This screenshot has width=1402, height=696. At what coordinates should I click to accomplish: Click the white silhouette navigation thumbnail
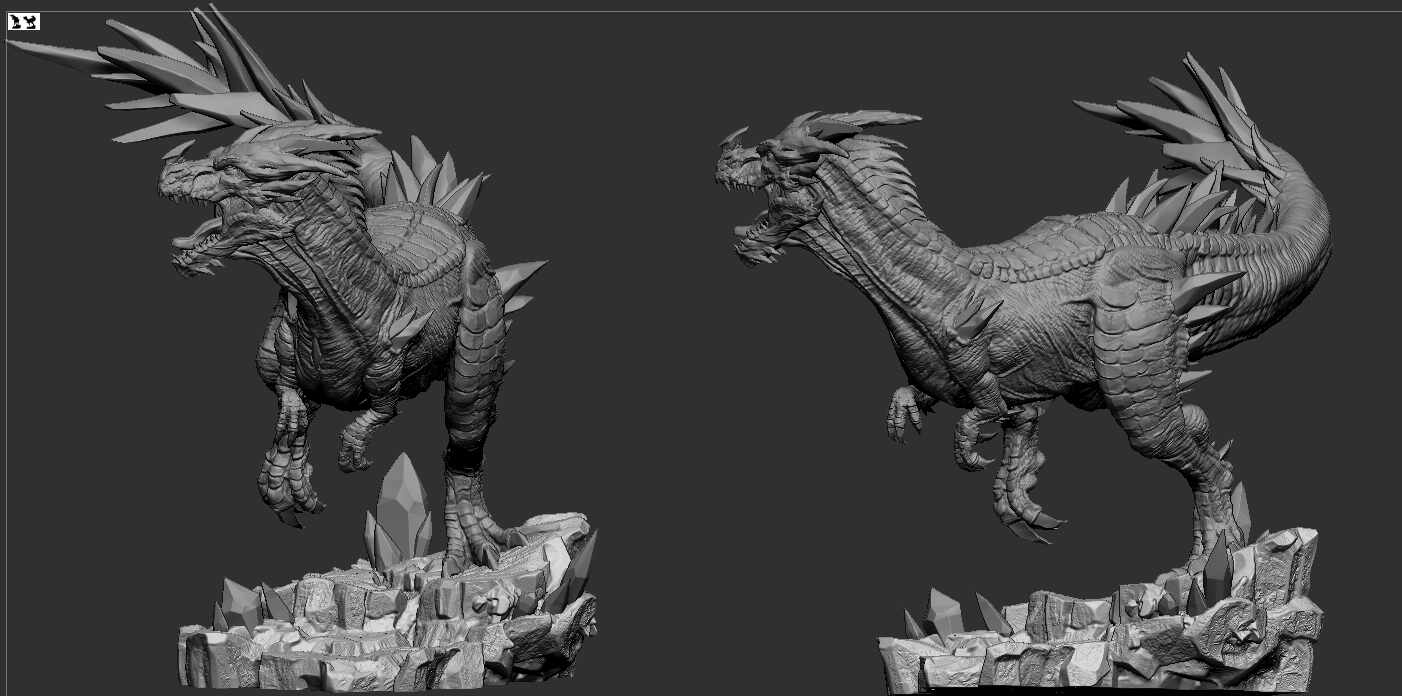[x=23, y=21]
